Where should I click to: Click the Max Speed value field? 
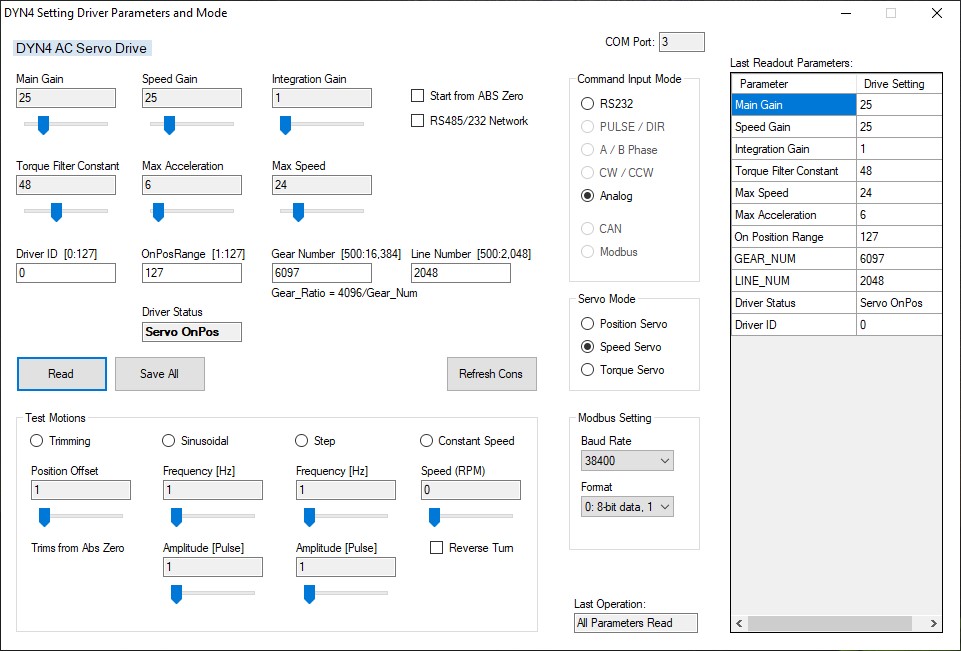tap(322, 185)
